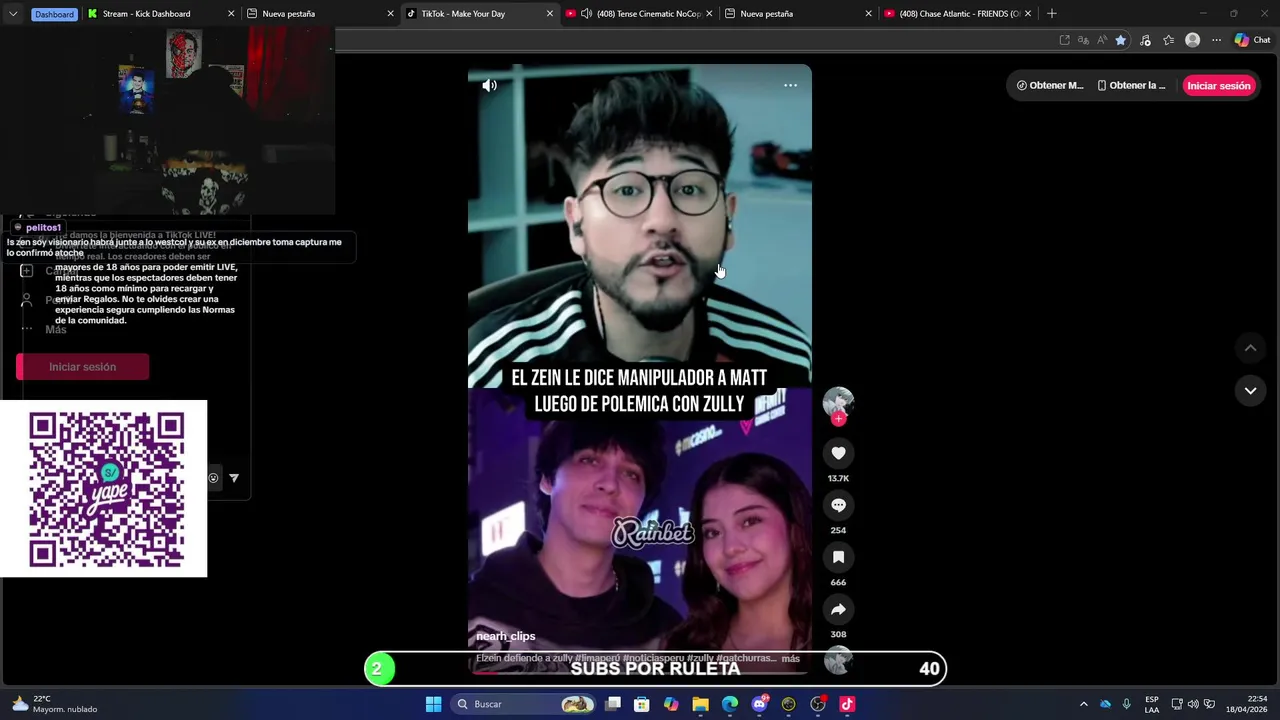Screen dimensions: 1280x720
Task: Save the video with the bookmark icon
Action: click(x=838, y=557)
